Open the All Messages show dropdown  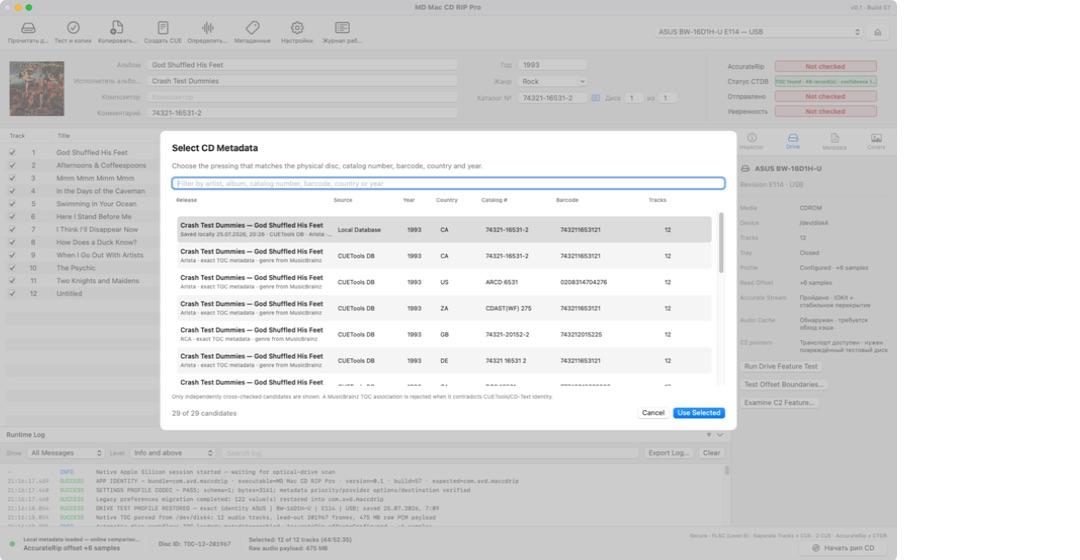[65, 453]
